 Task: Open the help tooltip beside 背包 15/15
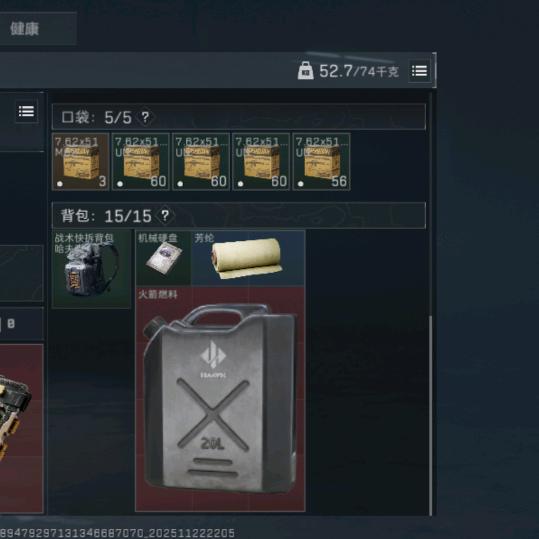(165, 216)
